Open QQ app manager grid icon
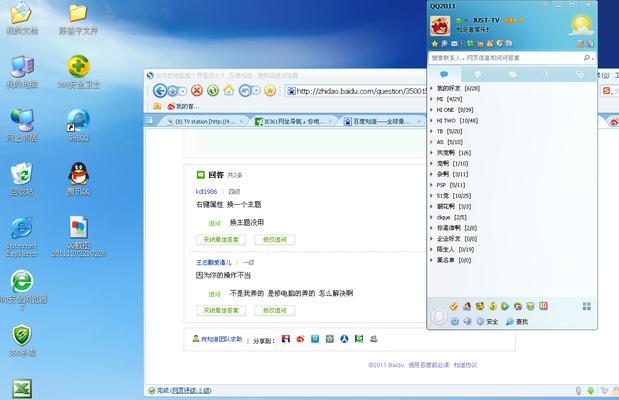This screenshot has height=400, width=619. click(x=587, y=306)
